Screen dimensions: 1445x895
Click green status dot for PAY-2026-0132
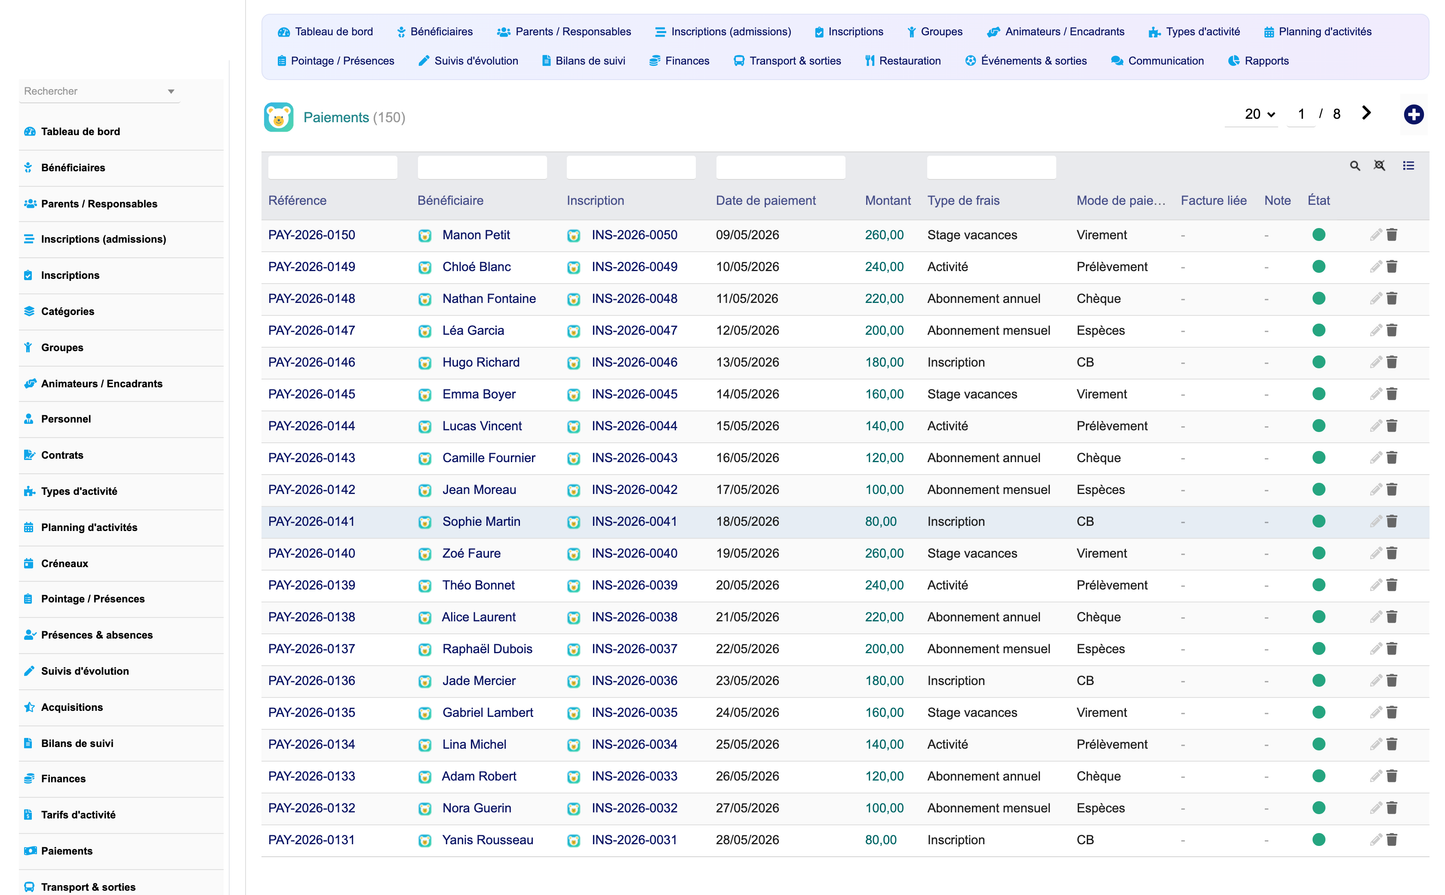[1318, 808]
